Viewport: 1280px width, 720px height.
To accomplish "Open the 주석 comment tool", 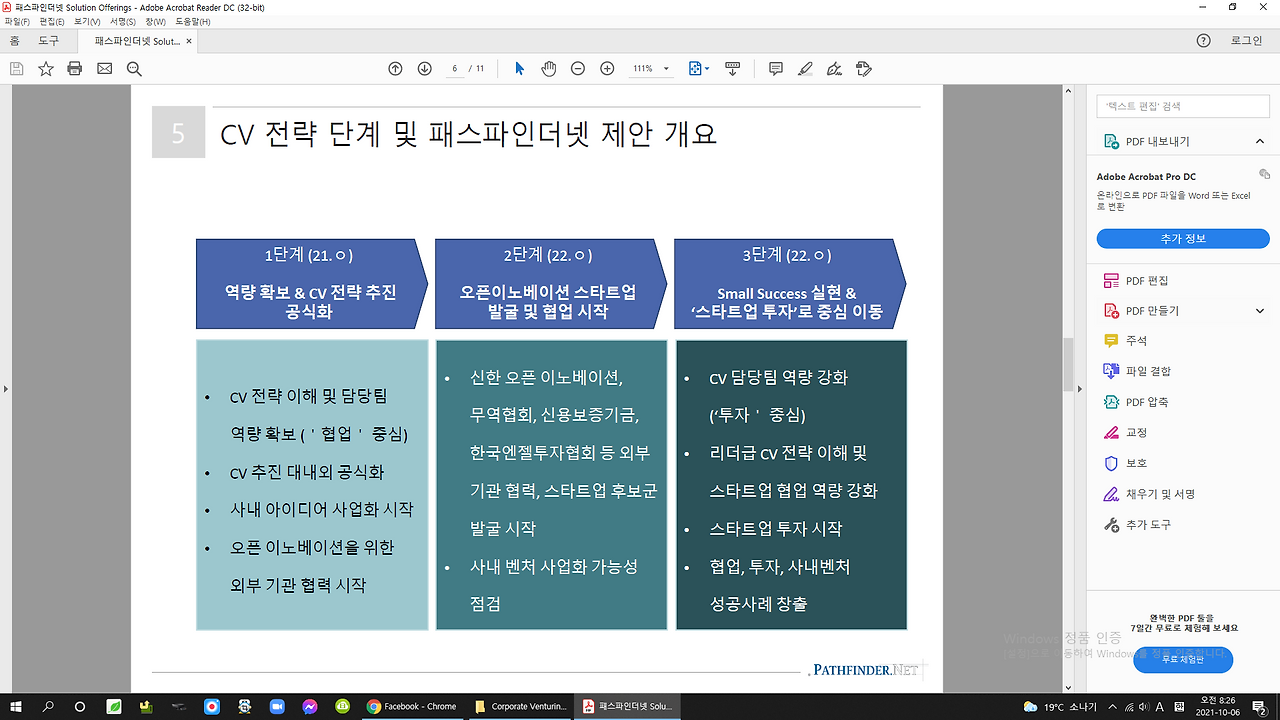I will coord(1125,341).
